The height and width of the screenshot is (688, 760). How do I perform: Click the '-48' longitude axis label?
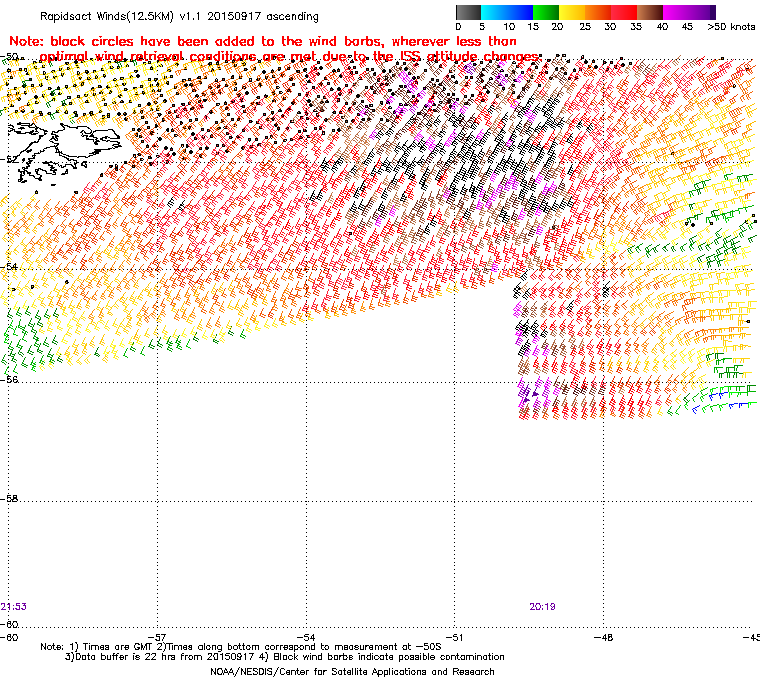603,637
